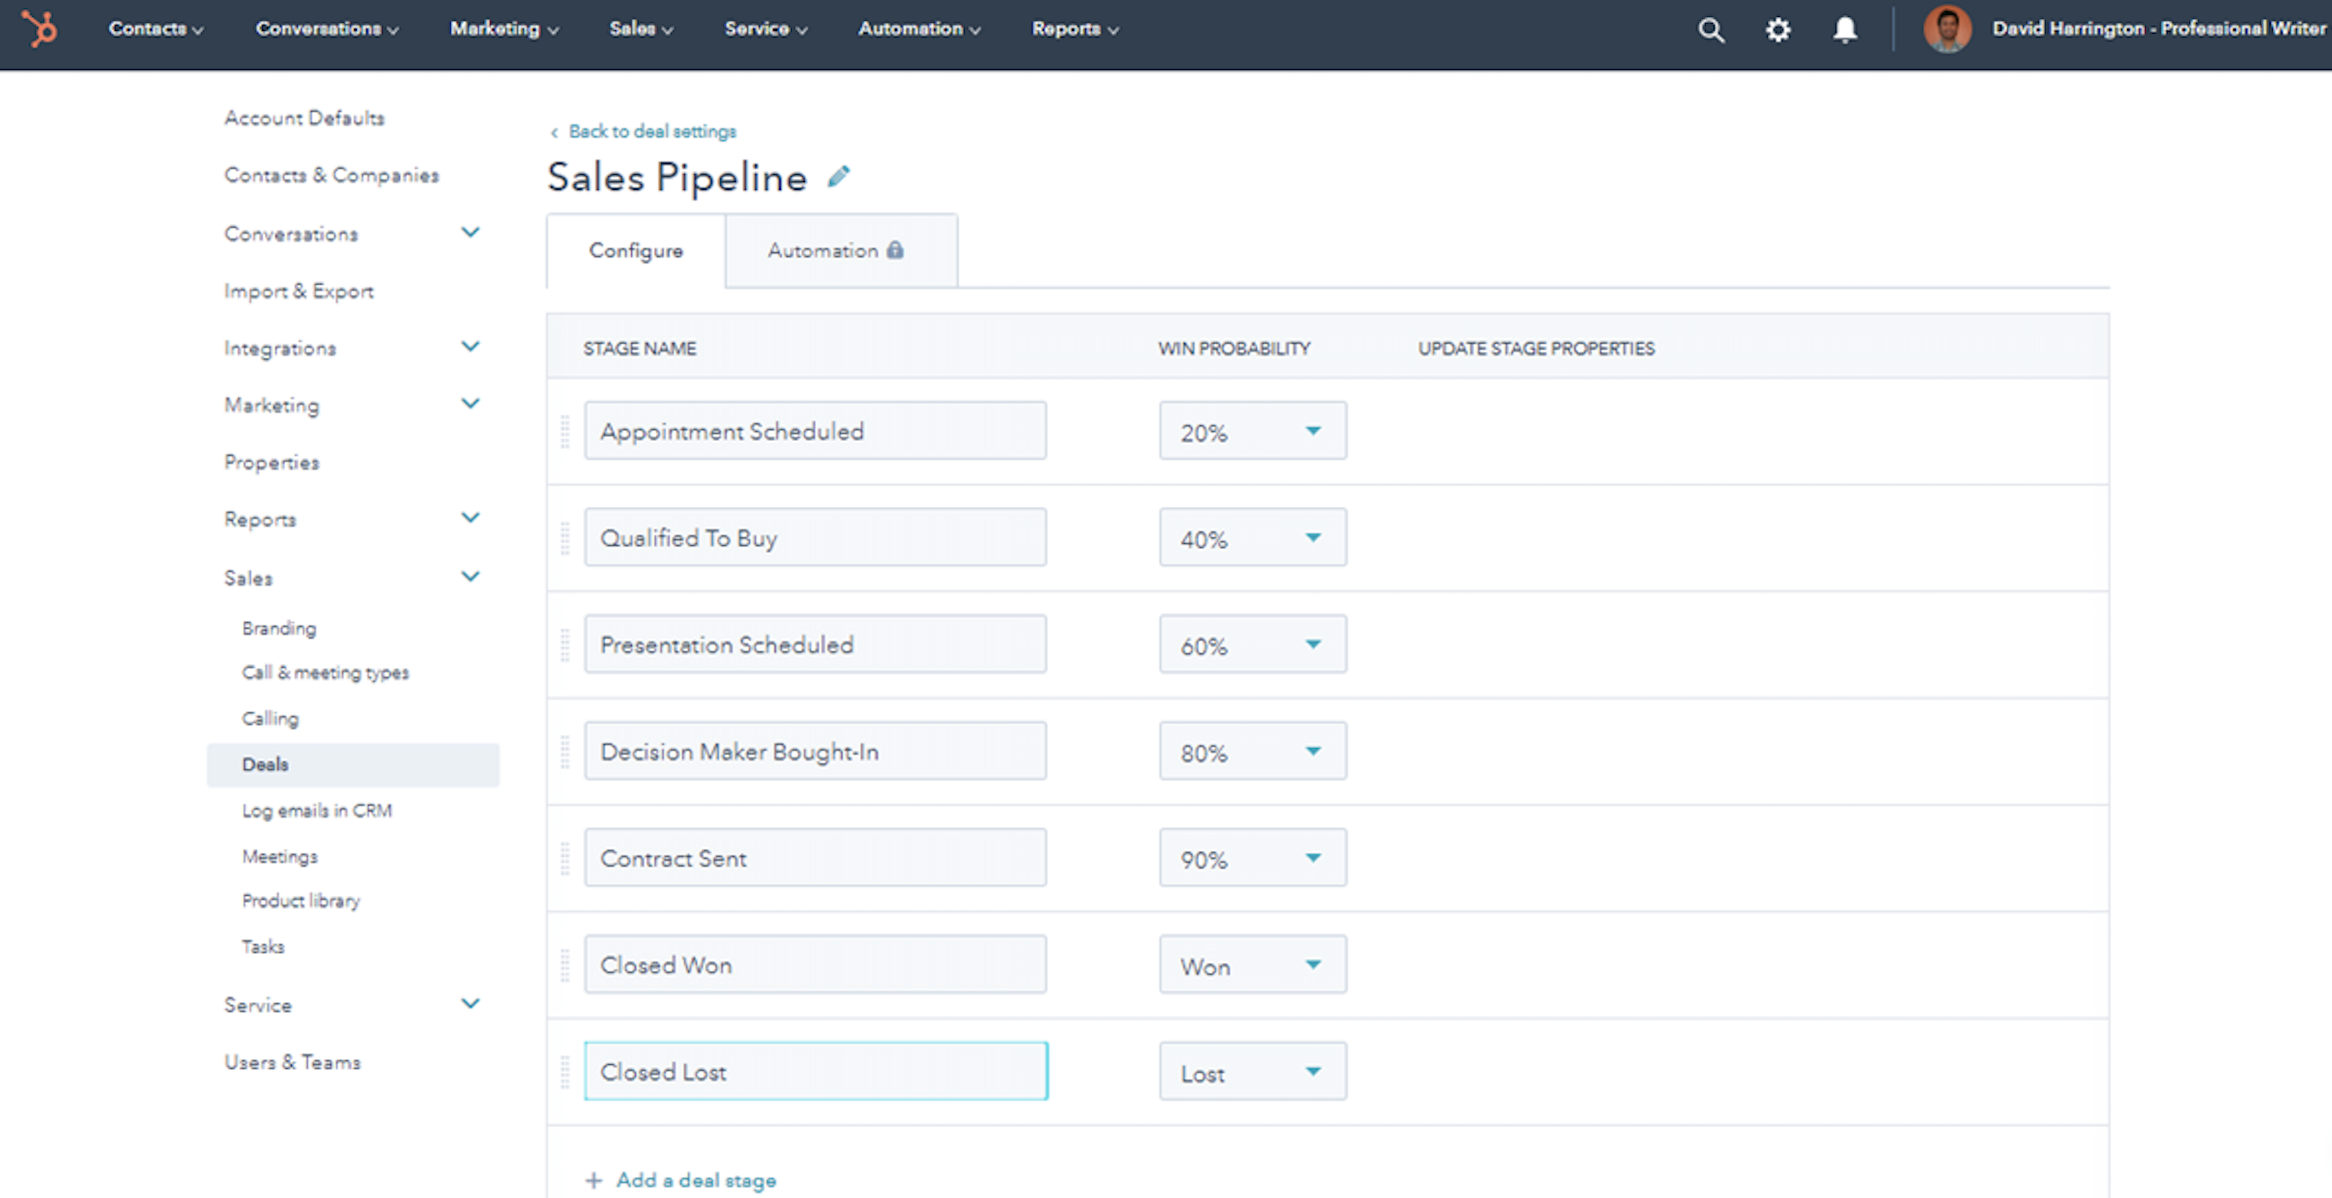The width and height of the screenshot is (2332, 1198).
Task: Click Add a deal stage link
Action: (x=696, y=1180)
